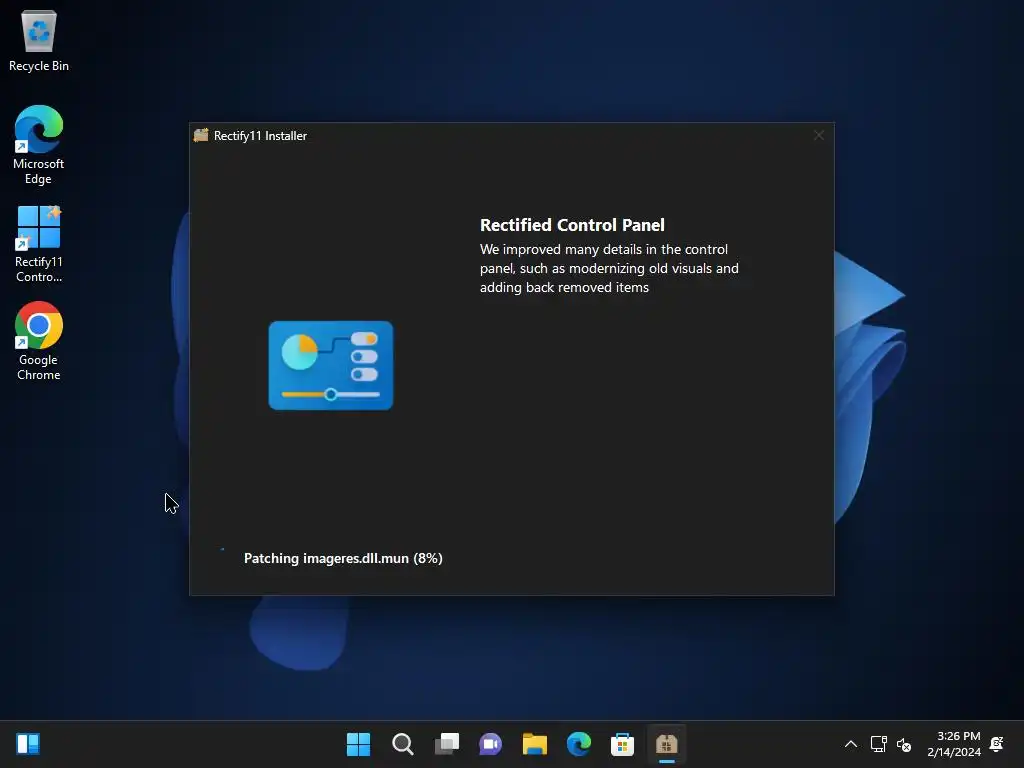The height and width of the screenshot is (768, 1024).
Task: Launch the Chat app from taskbar
Action: (x=490, y=744)
